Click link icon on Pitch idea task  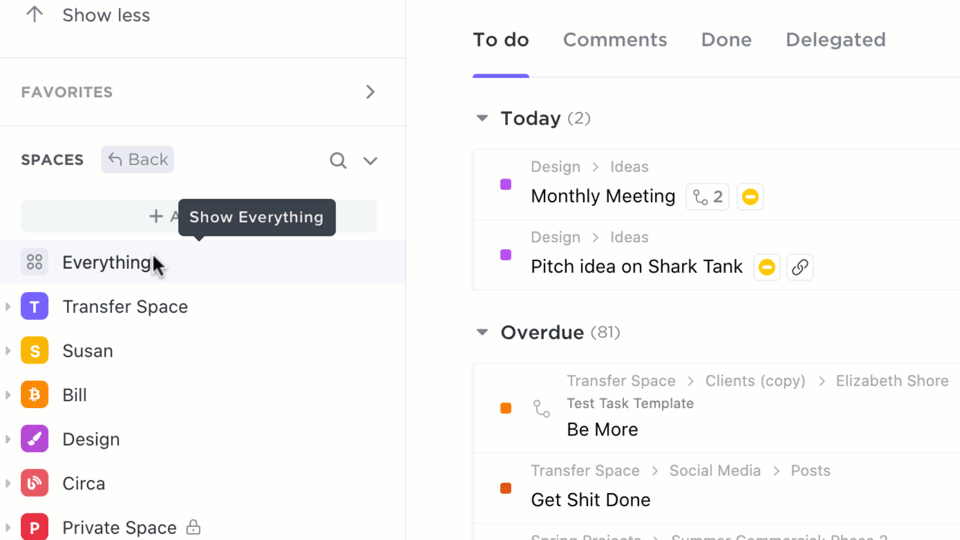(799, 267)
